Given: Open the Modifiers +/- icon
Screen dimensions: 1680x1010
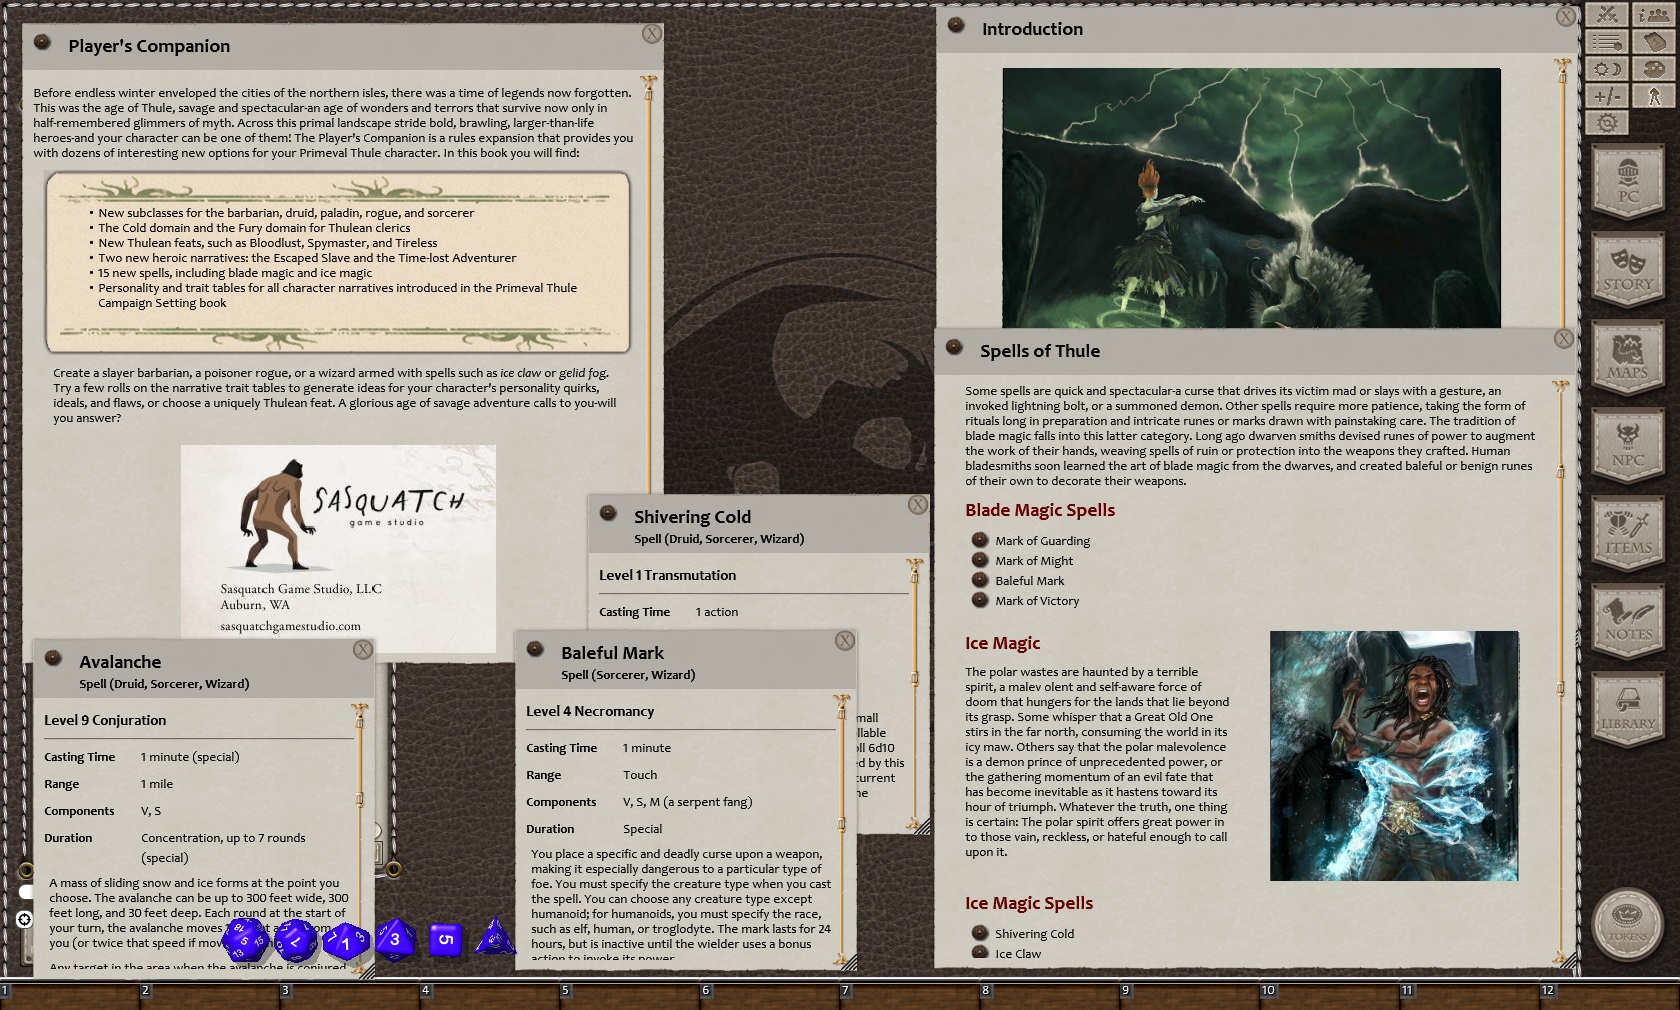Looking at the screenshot, I should click(1608, 95).
